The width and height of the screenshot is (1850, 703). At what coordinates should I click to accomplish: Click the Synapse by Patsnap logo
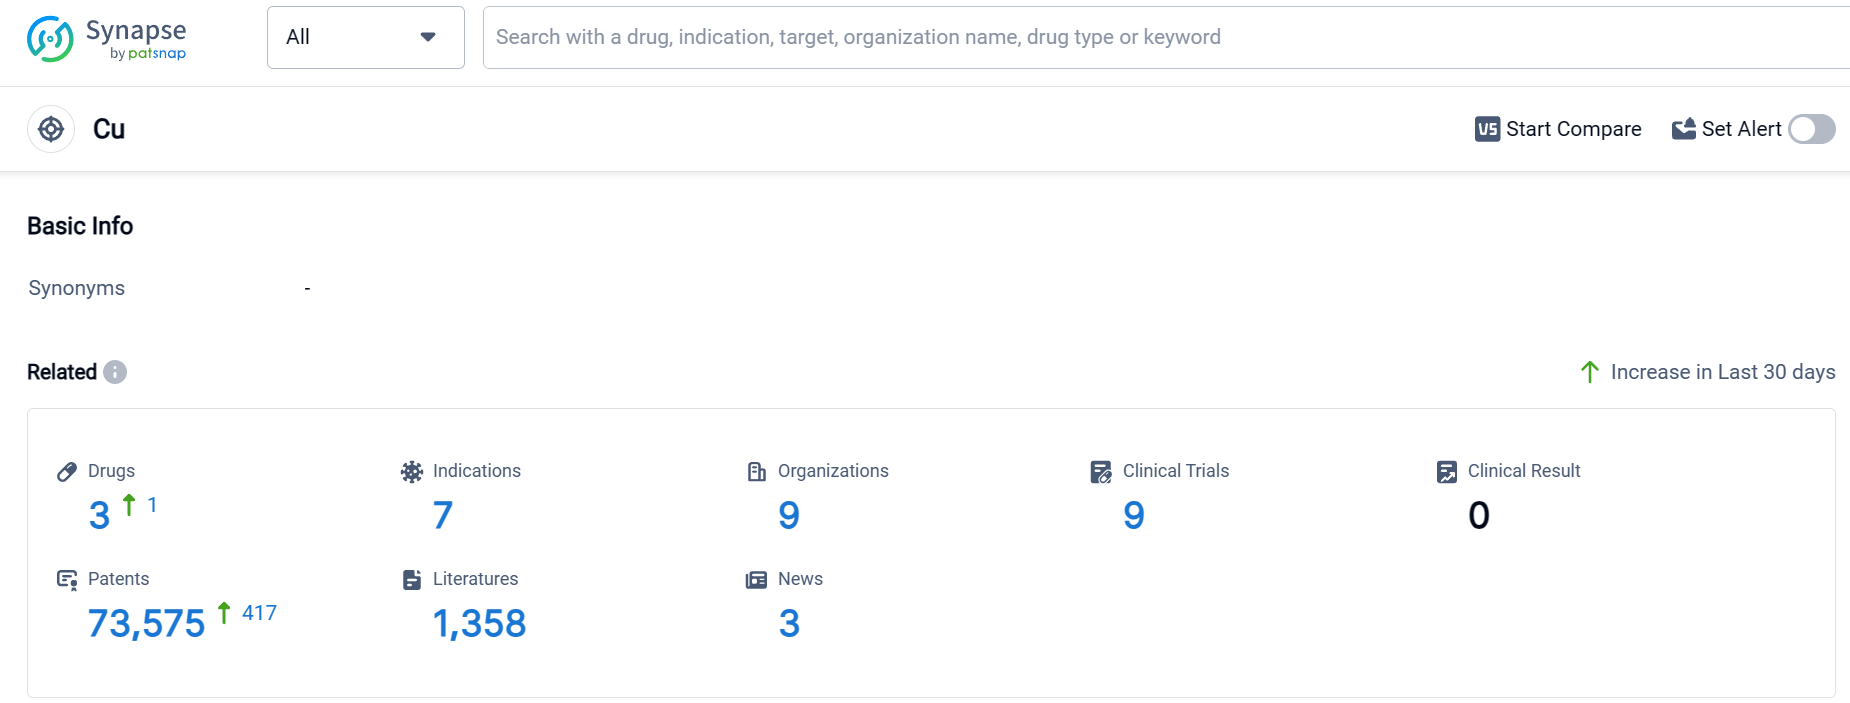click(x=106, y=39)
